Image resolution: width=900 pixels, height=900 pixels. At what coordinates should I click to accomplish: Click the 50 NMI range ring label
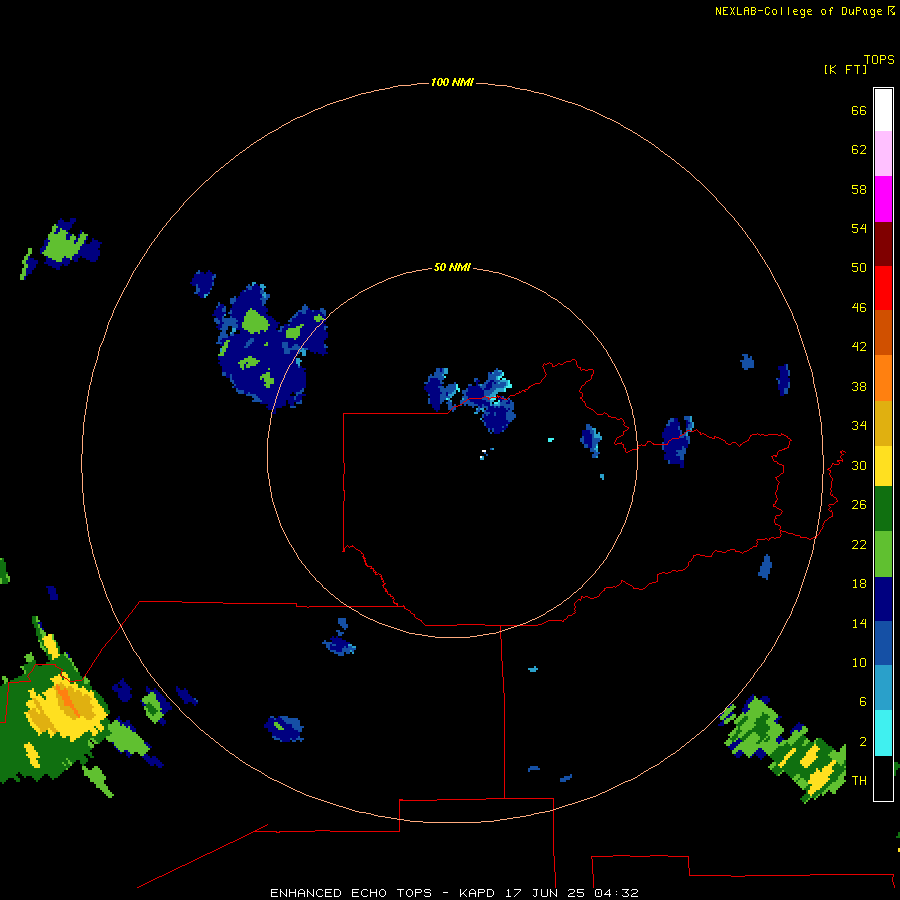pos(452,267)
